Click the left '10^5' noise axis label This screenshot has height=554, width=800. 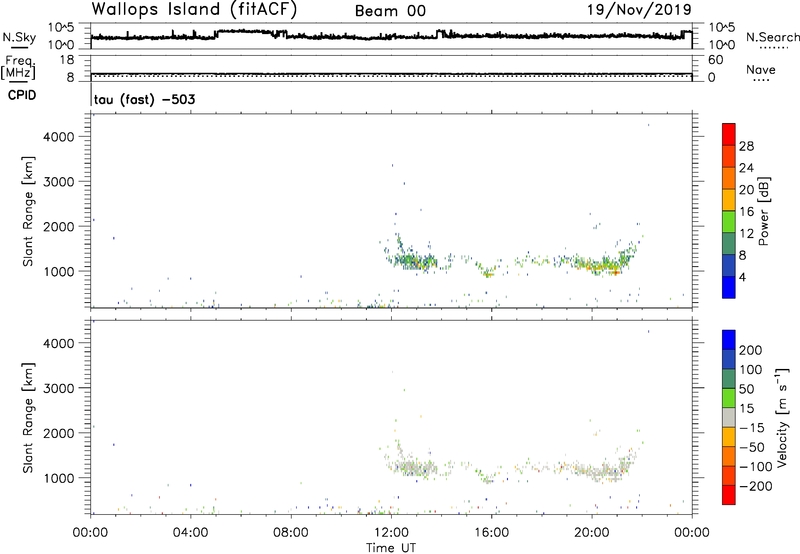61,28
